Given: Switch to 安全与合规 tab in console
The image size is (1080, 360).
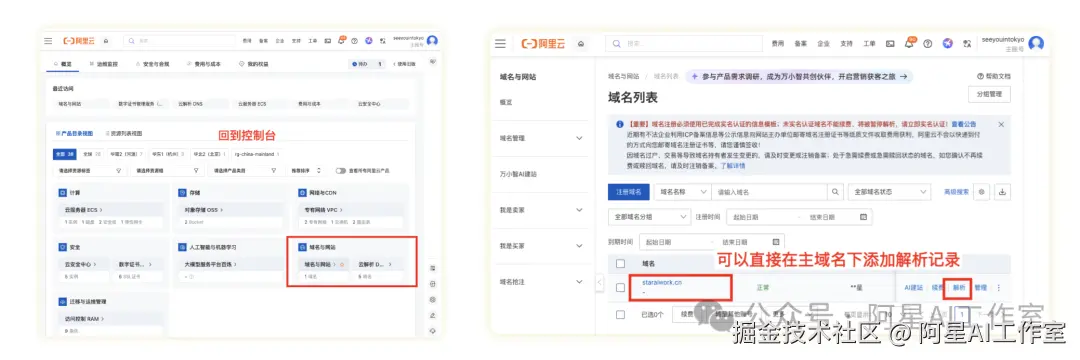Looking at the screenshot, I should point(152,63).
